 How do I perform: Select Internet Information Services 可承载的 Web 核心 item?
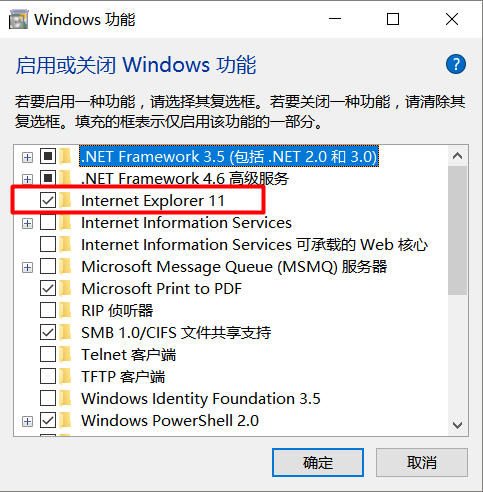(x=254, y=244)
